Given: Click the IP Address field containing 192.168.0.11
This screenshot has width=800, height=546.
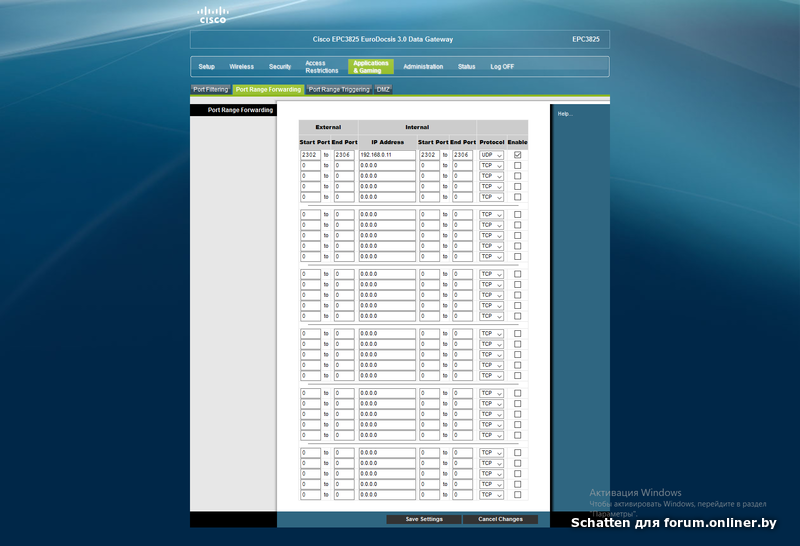Looking at the screenshot, I should (386, 155).
